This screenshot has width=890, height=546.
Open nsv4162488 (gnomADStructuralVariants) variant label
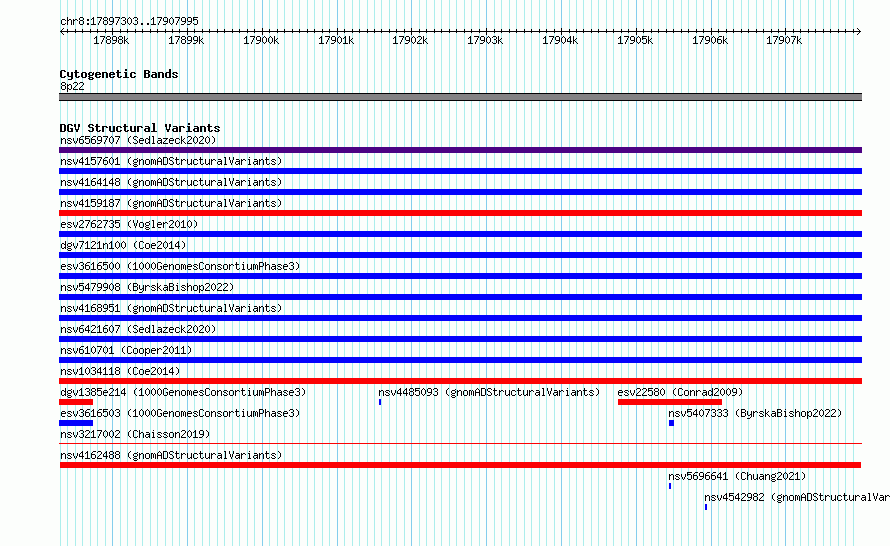(x=171, y=455)
